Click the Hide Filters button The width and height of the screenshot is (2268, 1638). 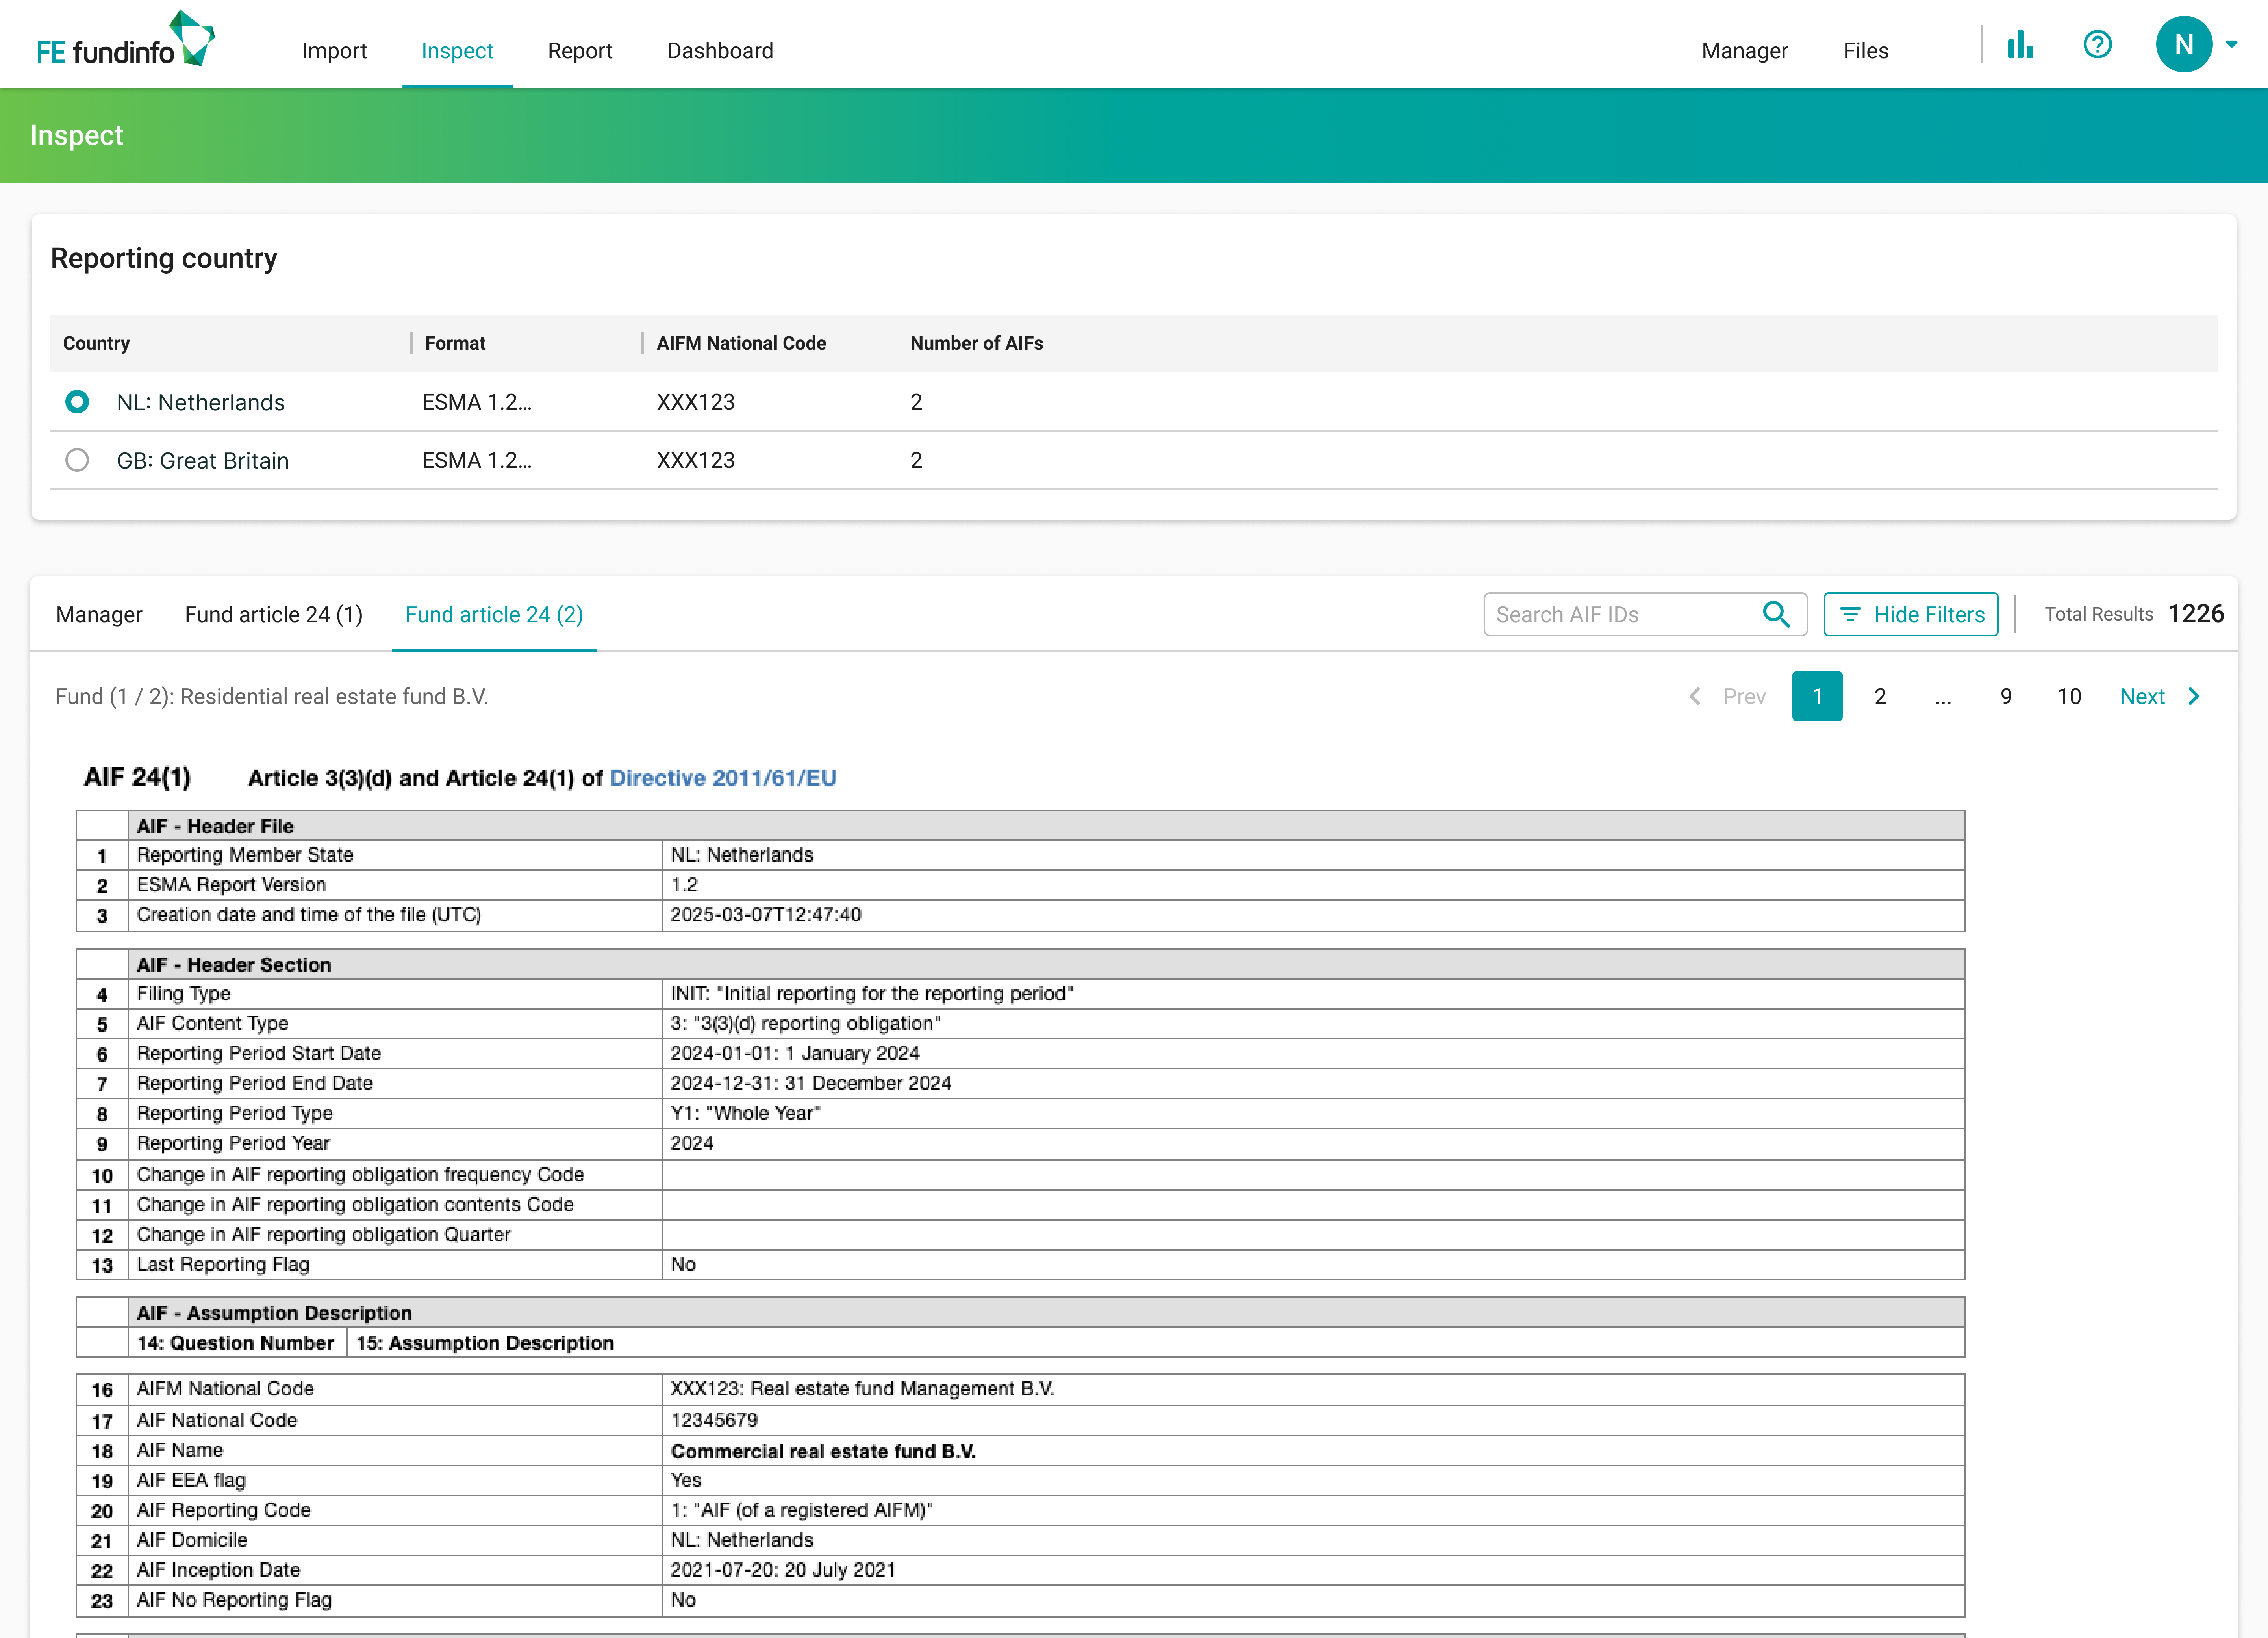point(1910,614)
